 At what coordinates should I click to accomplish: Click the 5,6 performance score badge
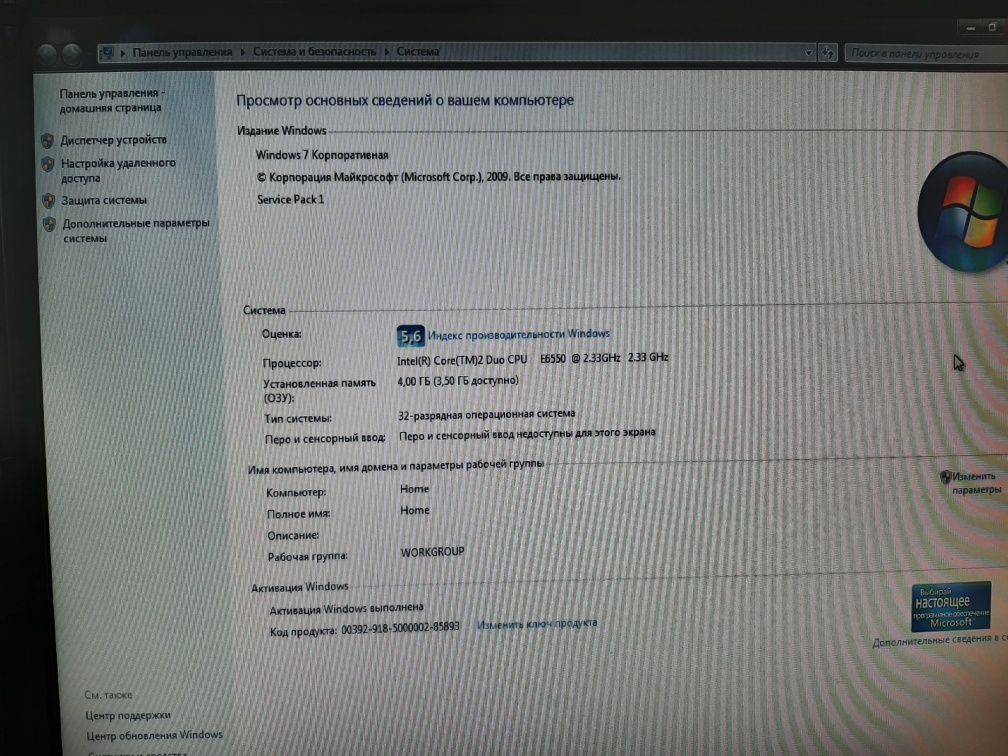(x=410, y=336)
